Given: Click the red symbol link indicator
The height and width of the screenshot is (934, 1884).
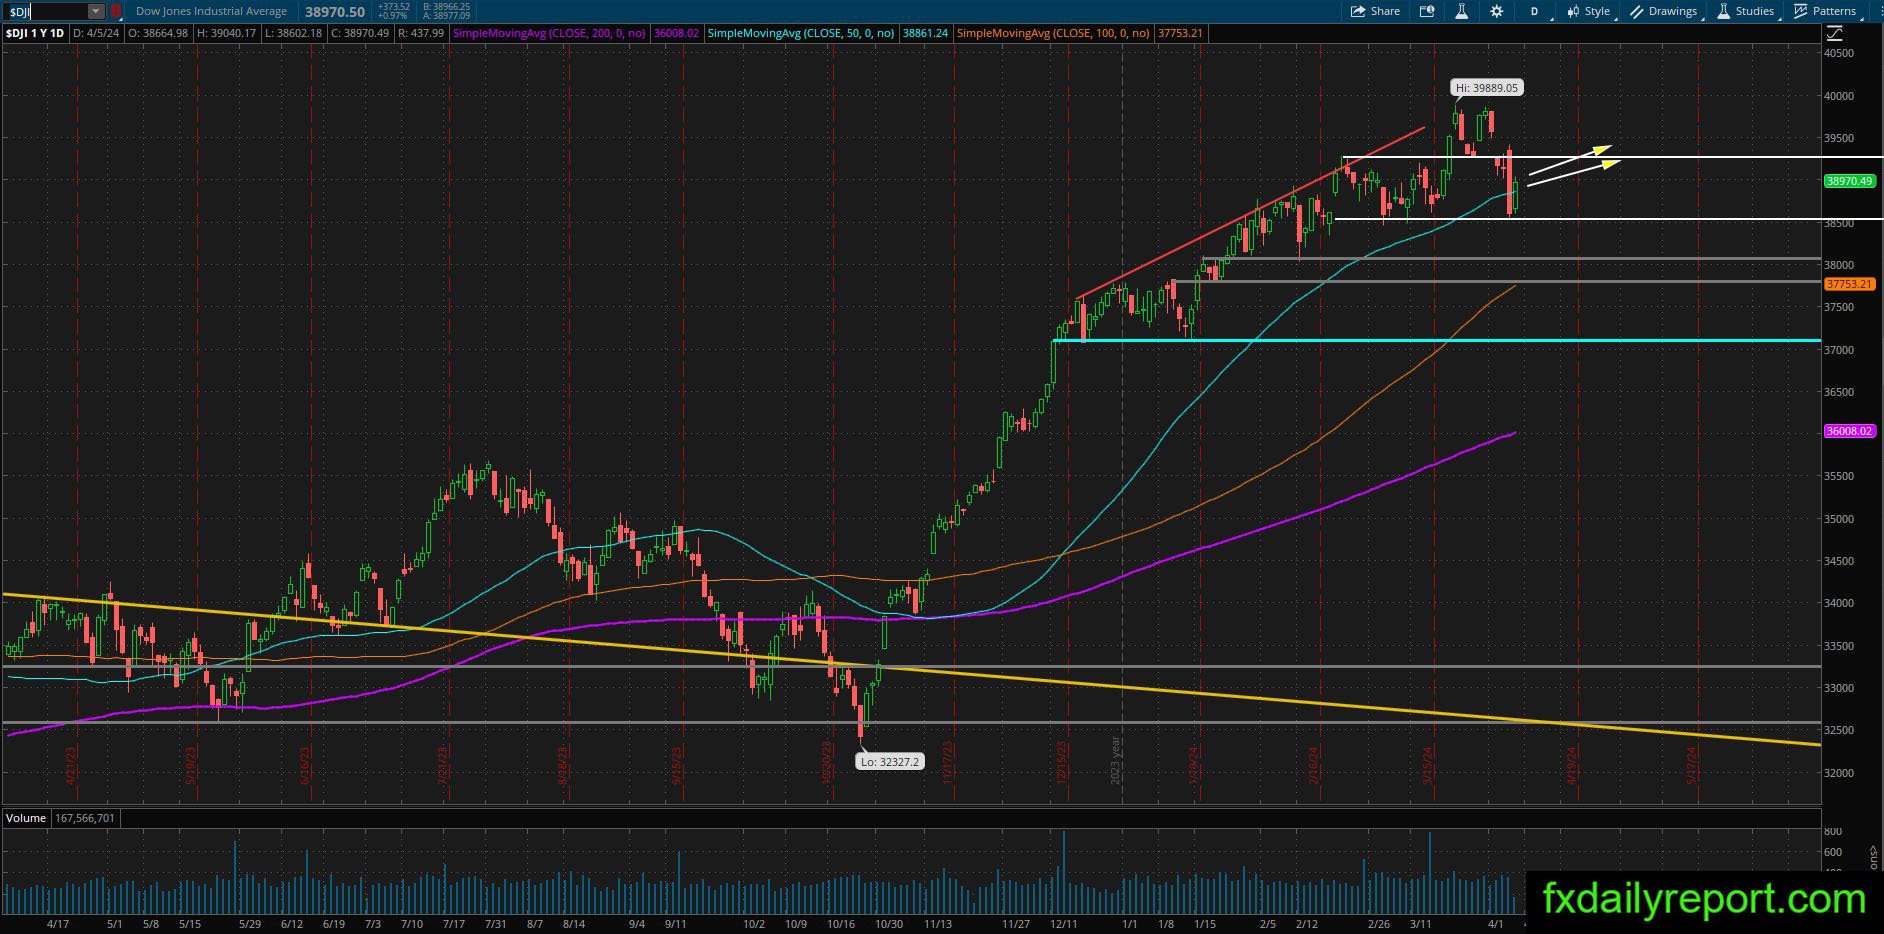Looking at the screenshot, I should tap(116, 11).
